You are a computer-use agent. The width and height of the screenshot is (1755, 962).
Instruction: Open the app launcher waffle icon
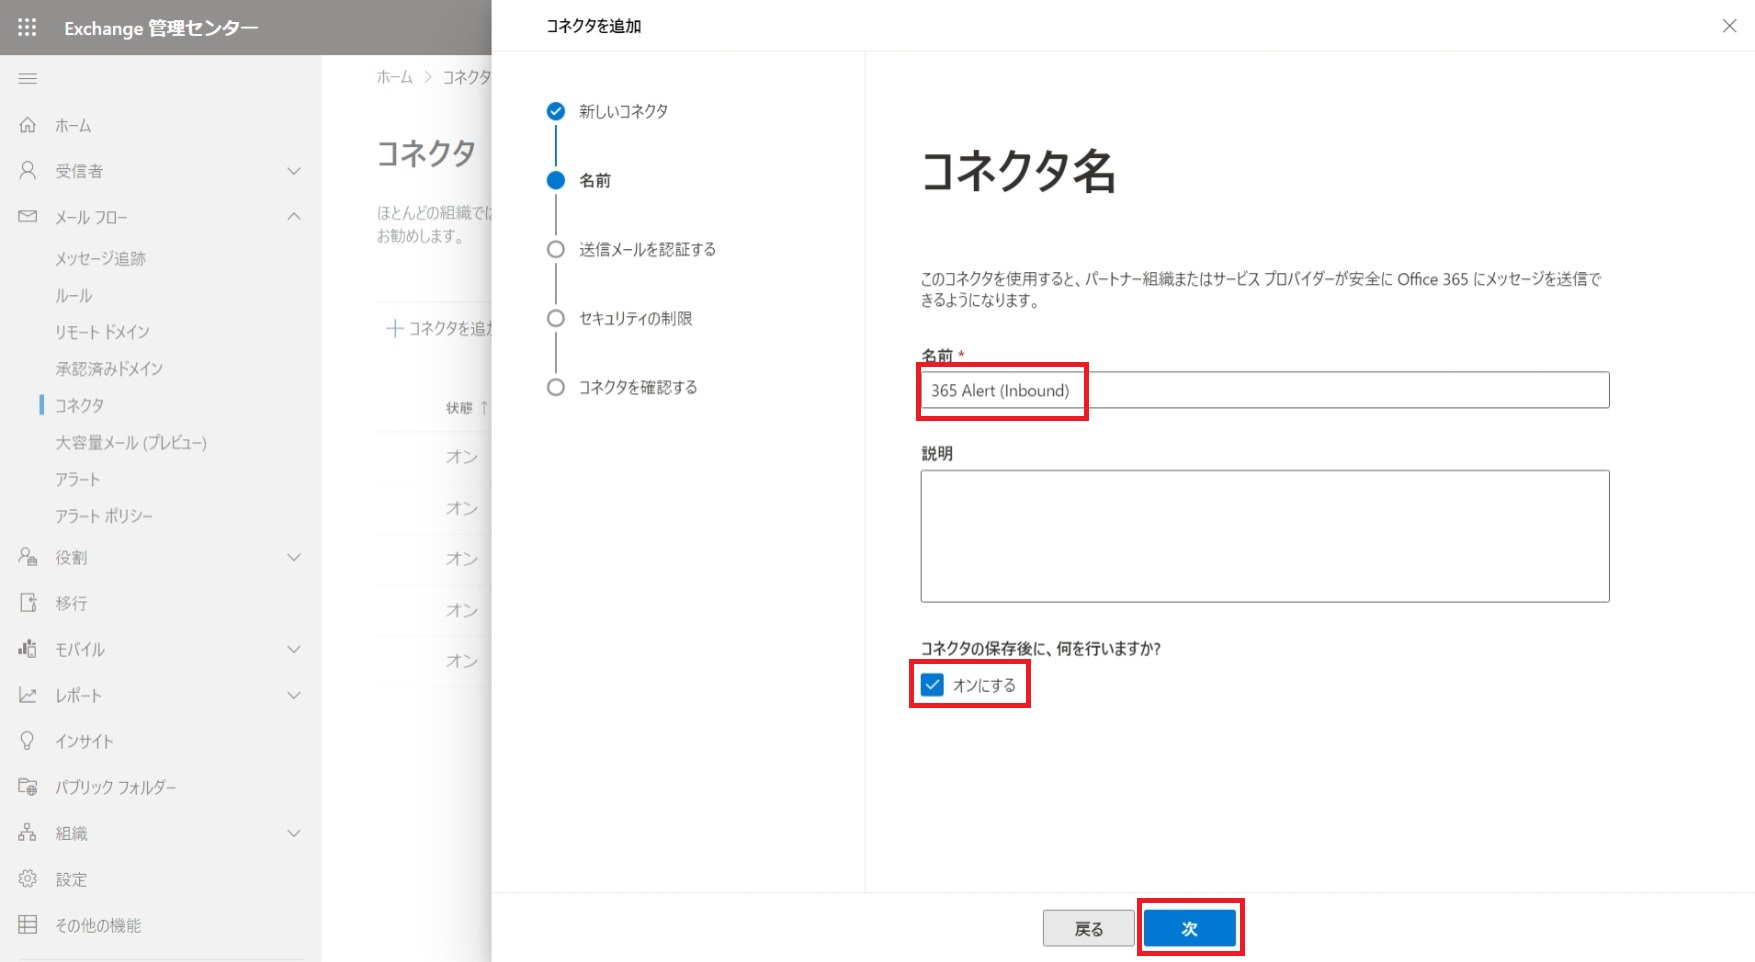tap(27, 27)
